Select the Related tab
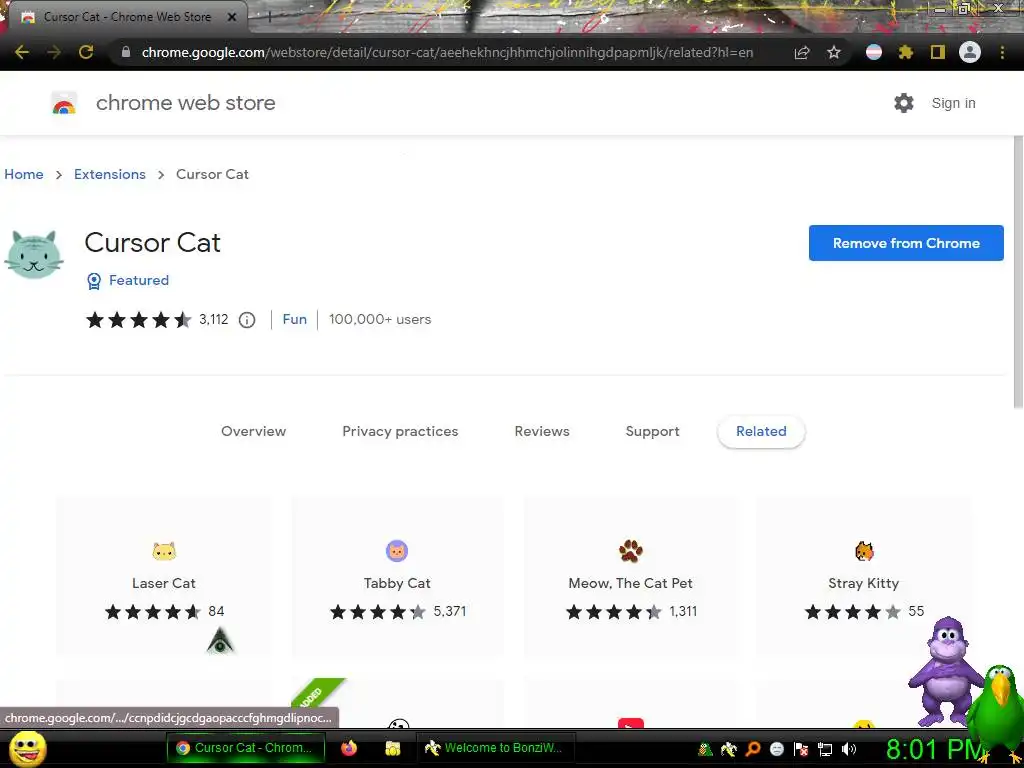The height and width of the screenshot is (768, 1024). click(x=761, y=431)
